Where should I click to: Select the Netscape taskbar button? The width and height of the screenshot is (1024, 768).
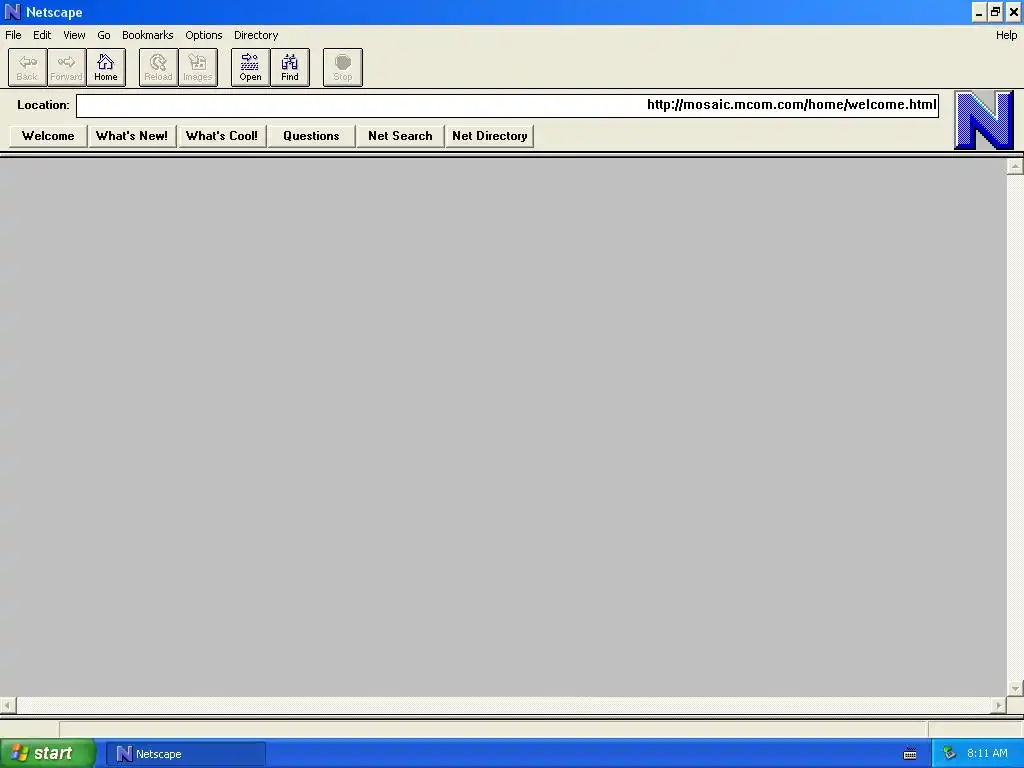point(185,754)
